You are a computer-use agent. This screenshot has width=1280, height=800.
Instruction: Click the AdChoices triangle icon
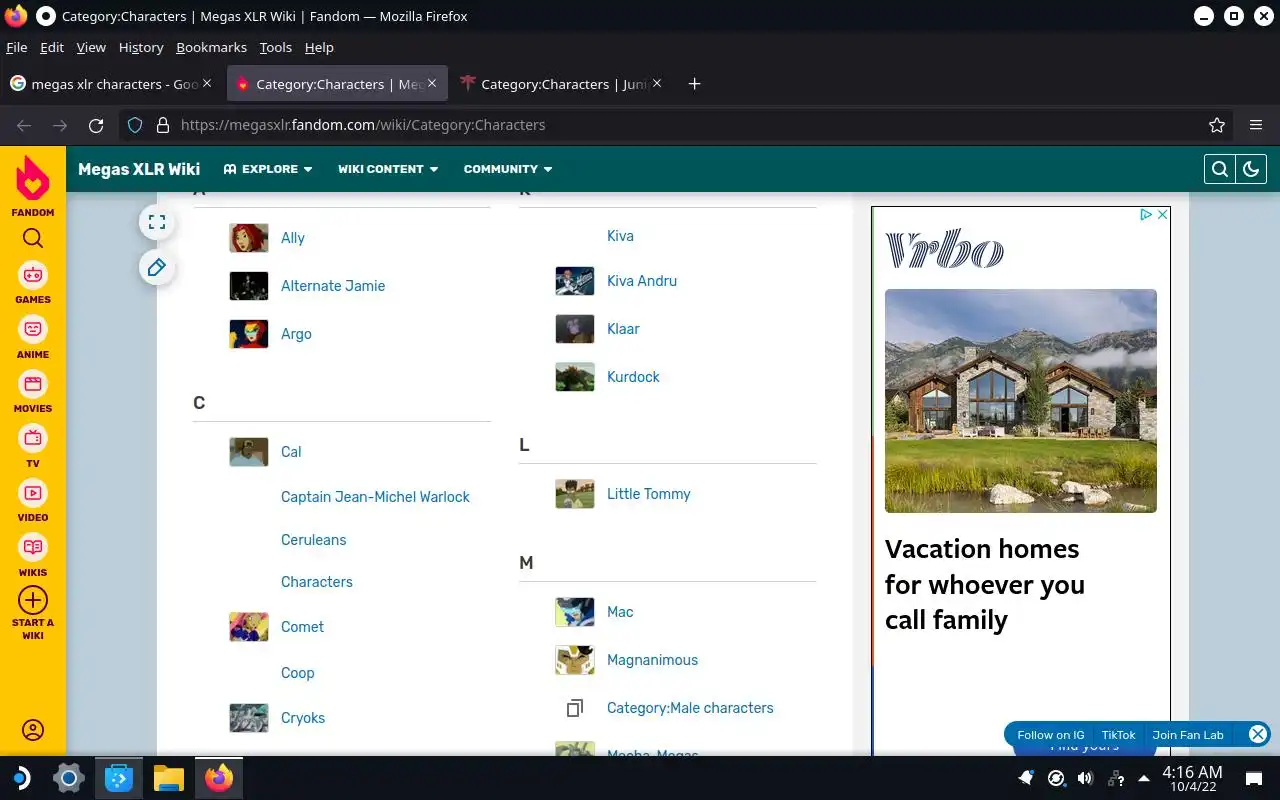click(1147, 214)
